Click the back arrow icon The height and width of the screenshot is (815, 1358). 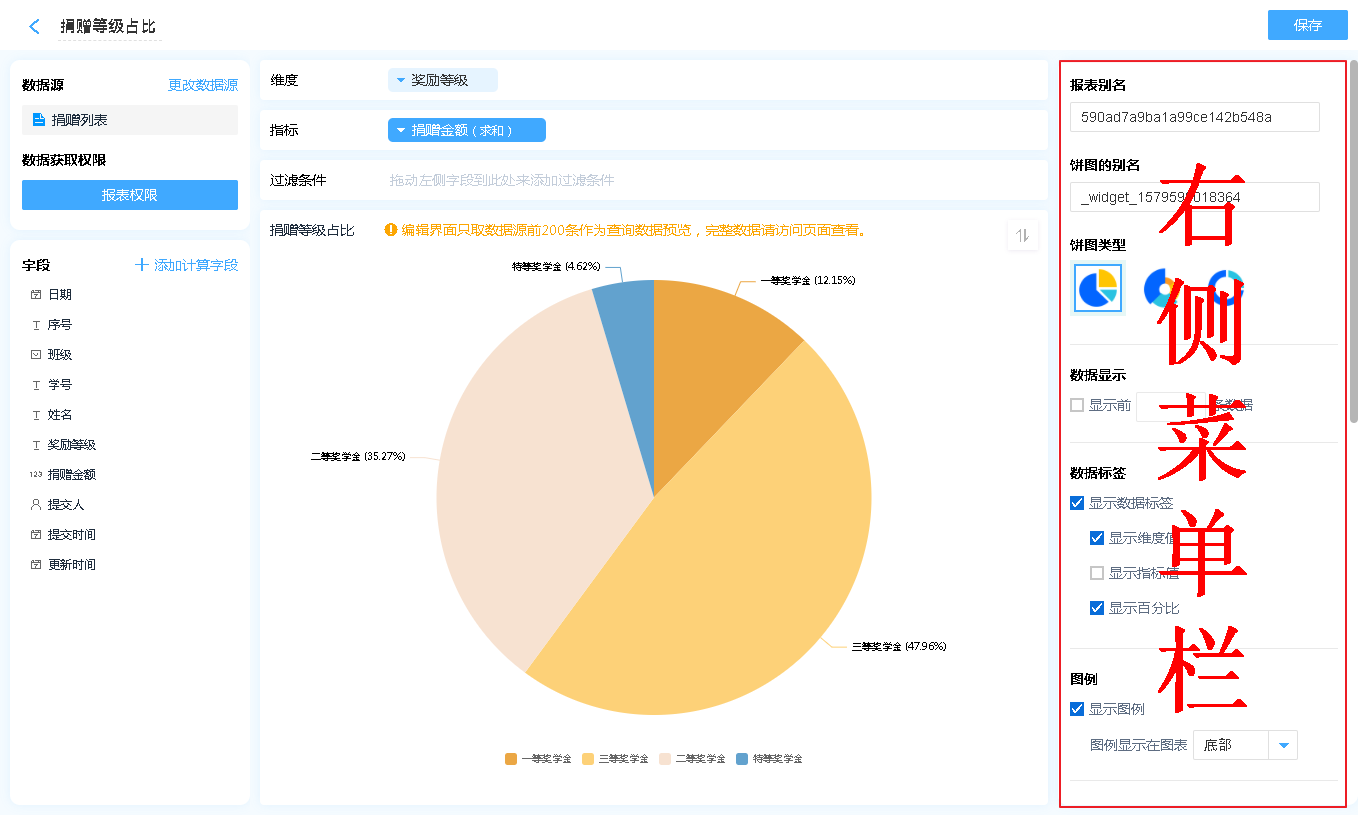pyautogui.click(x=35, y=27)
